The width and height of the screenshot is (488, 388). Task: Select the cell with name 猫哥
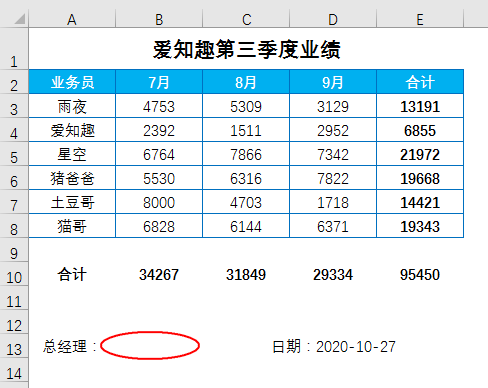click(72, 226)
